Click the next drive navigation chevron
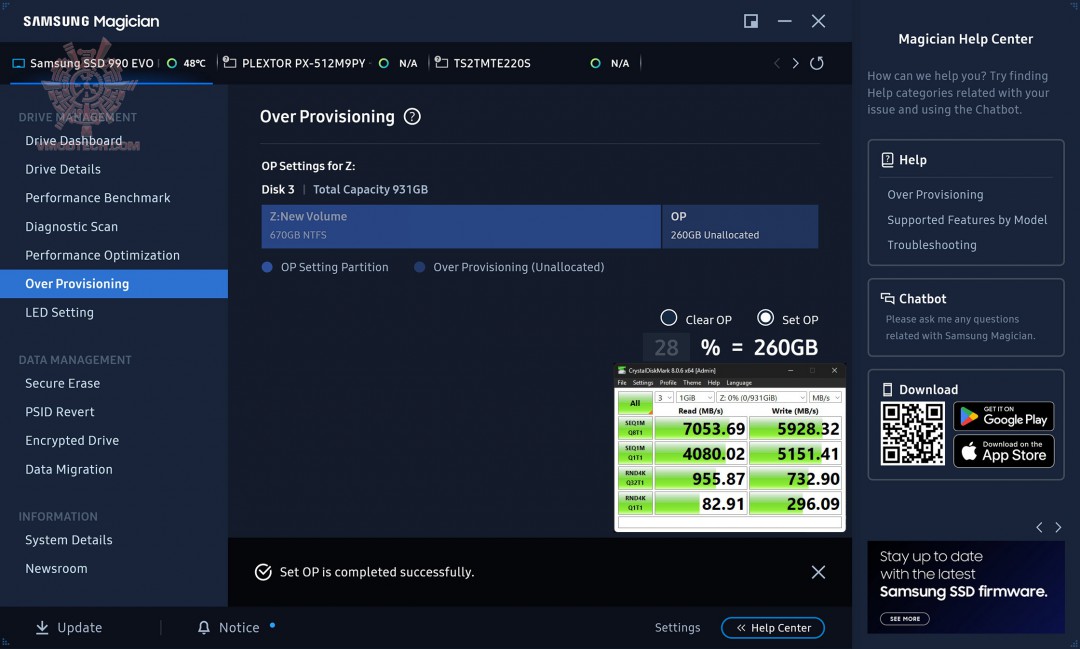 point(795,62)
